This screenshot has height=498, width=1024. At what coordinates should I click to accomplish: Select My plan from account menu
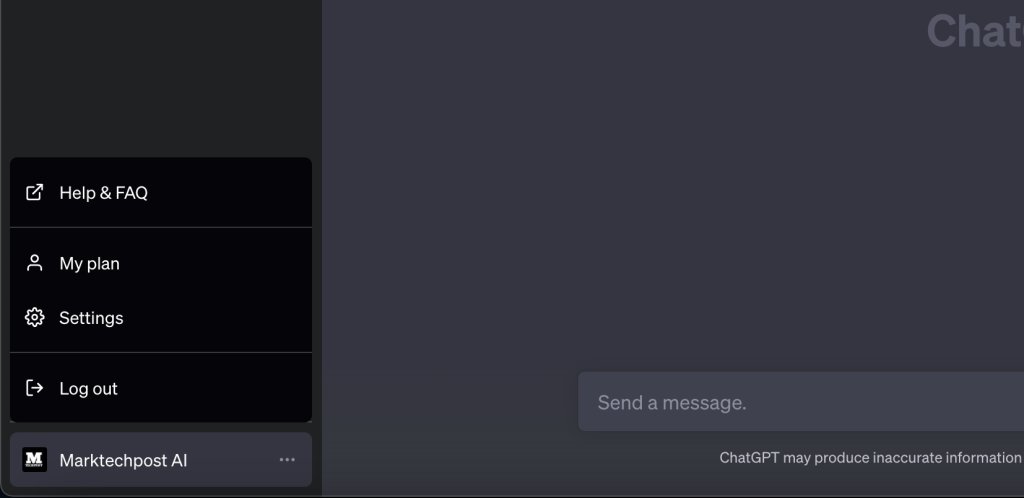[161, 263]
